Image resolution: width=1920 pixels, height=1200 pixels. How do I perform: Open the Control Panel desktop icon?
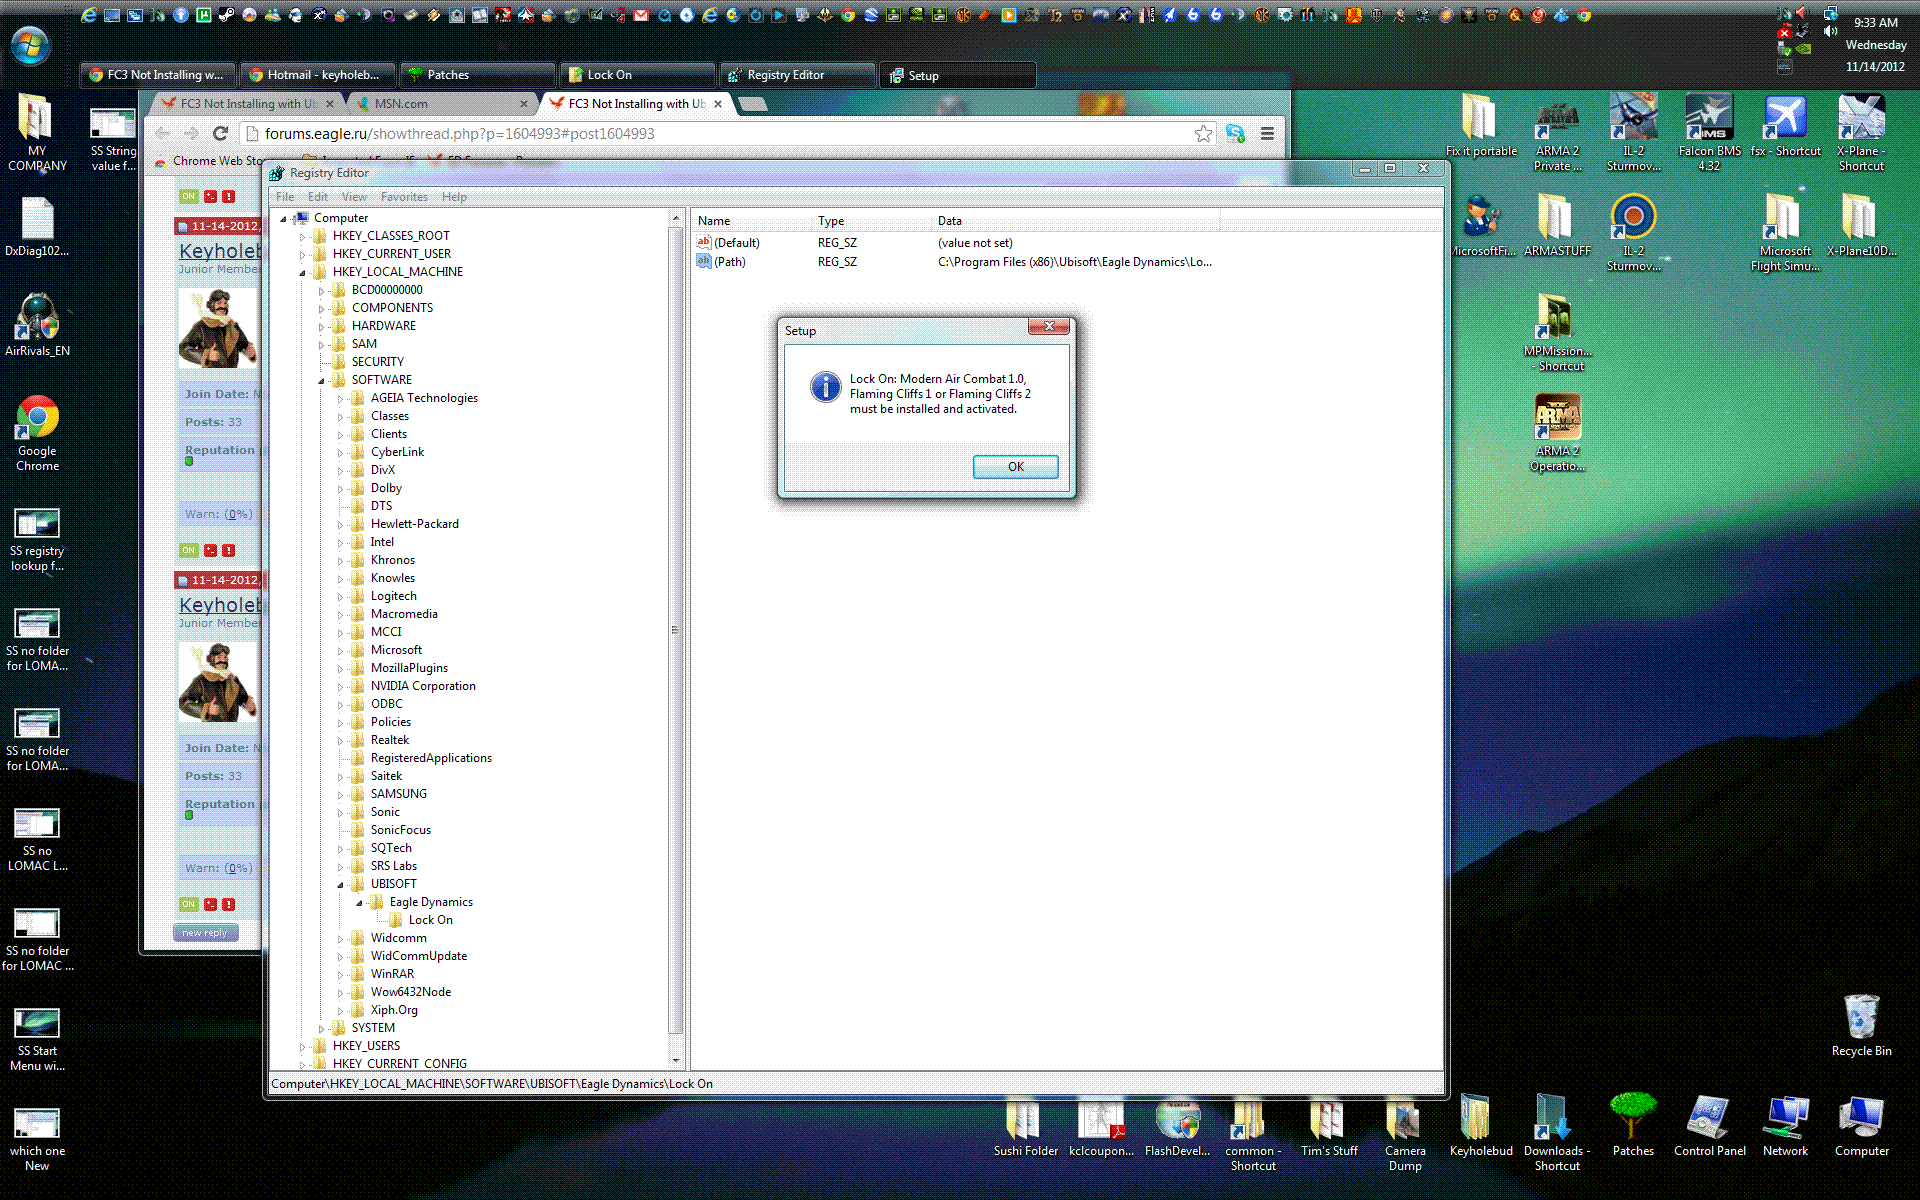click(x=1709, y=1125)
